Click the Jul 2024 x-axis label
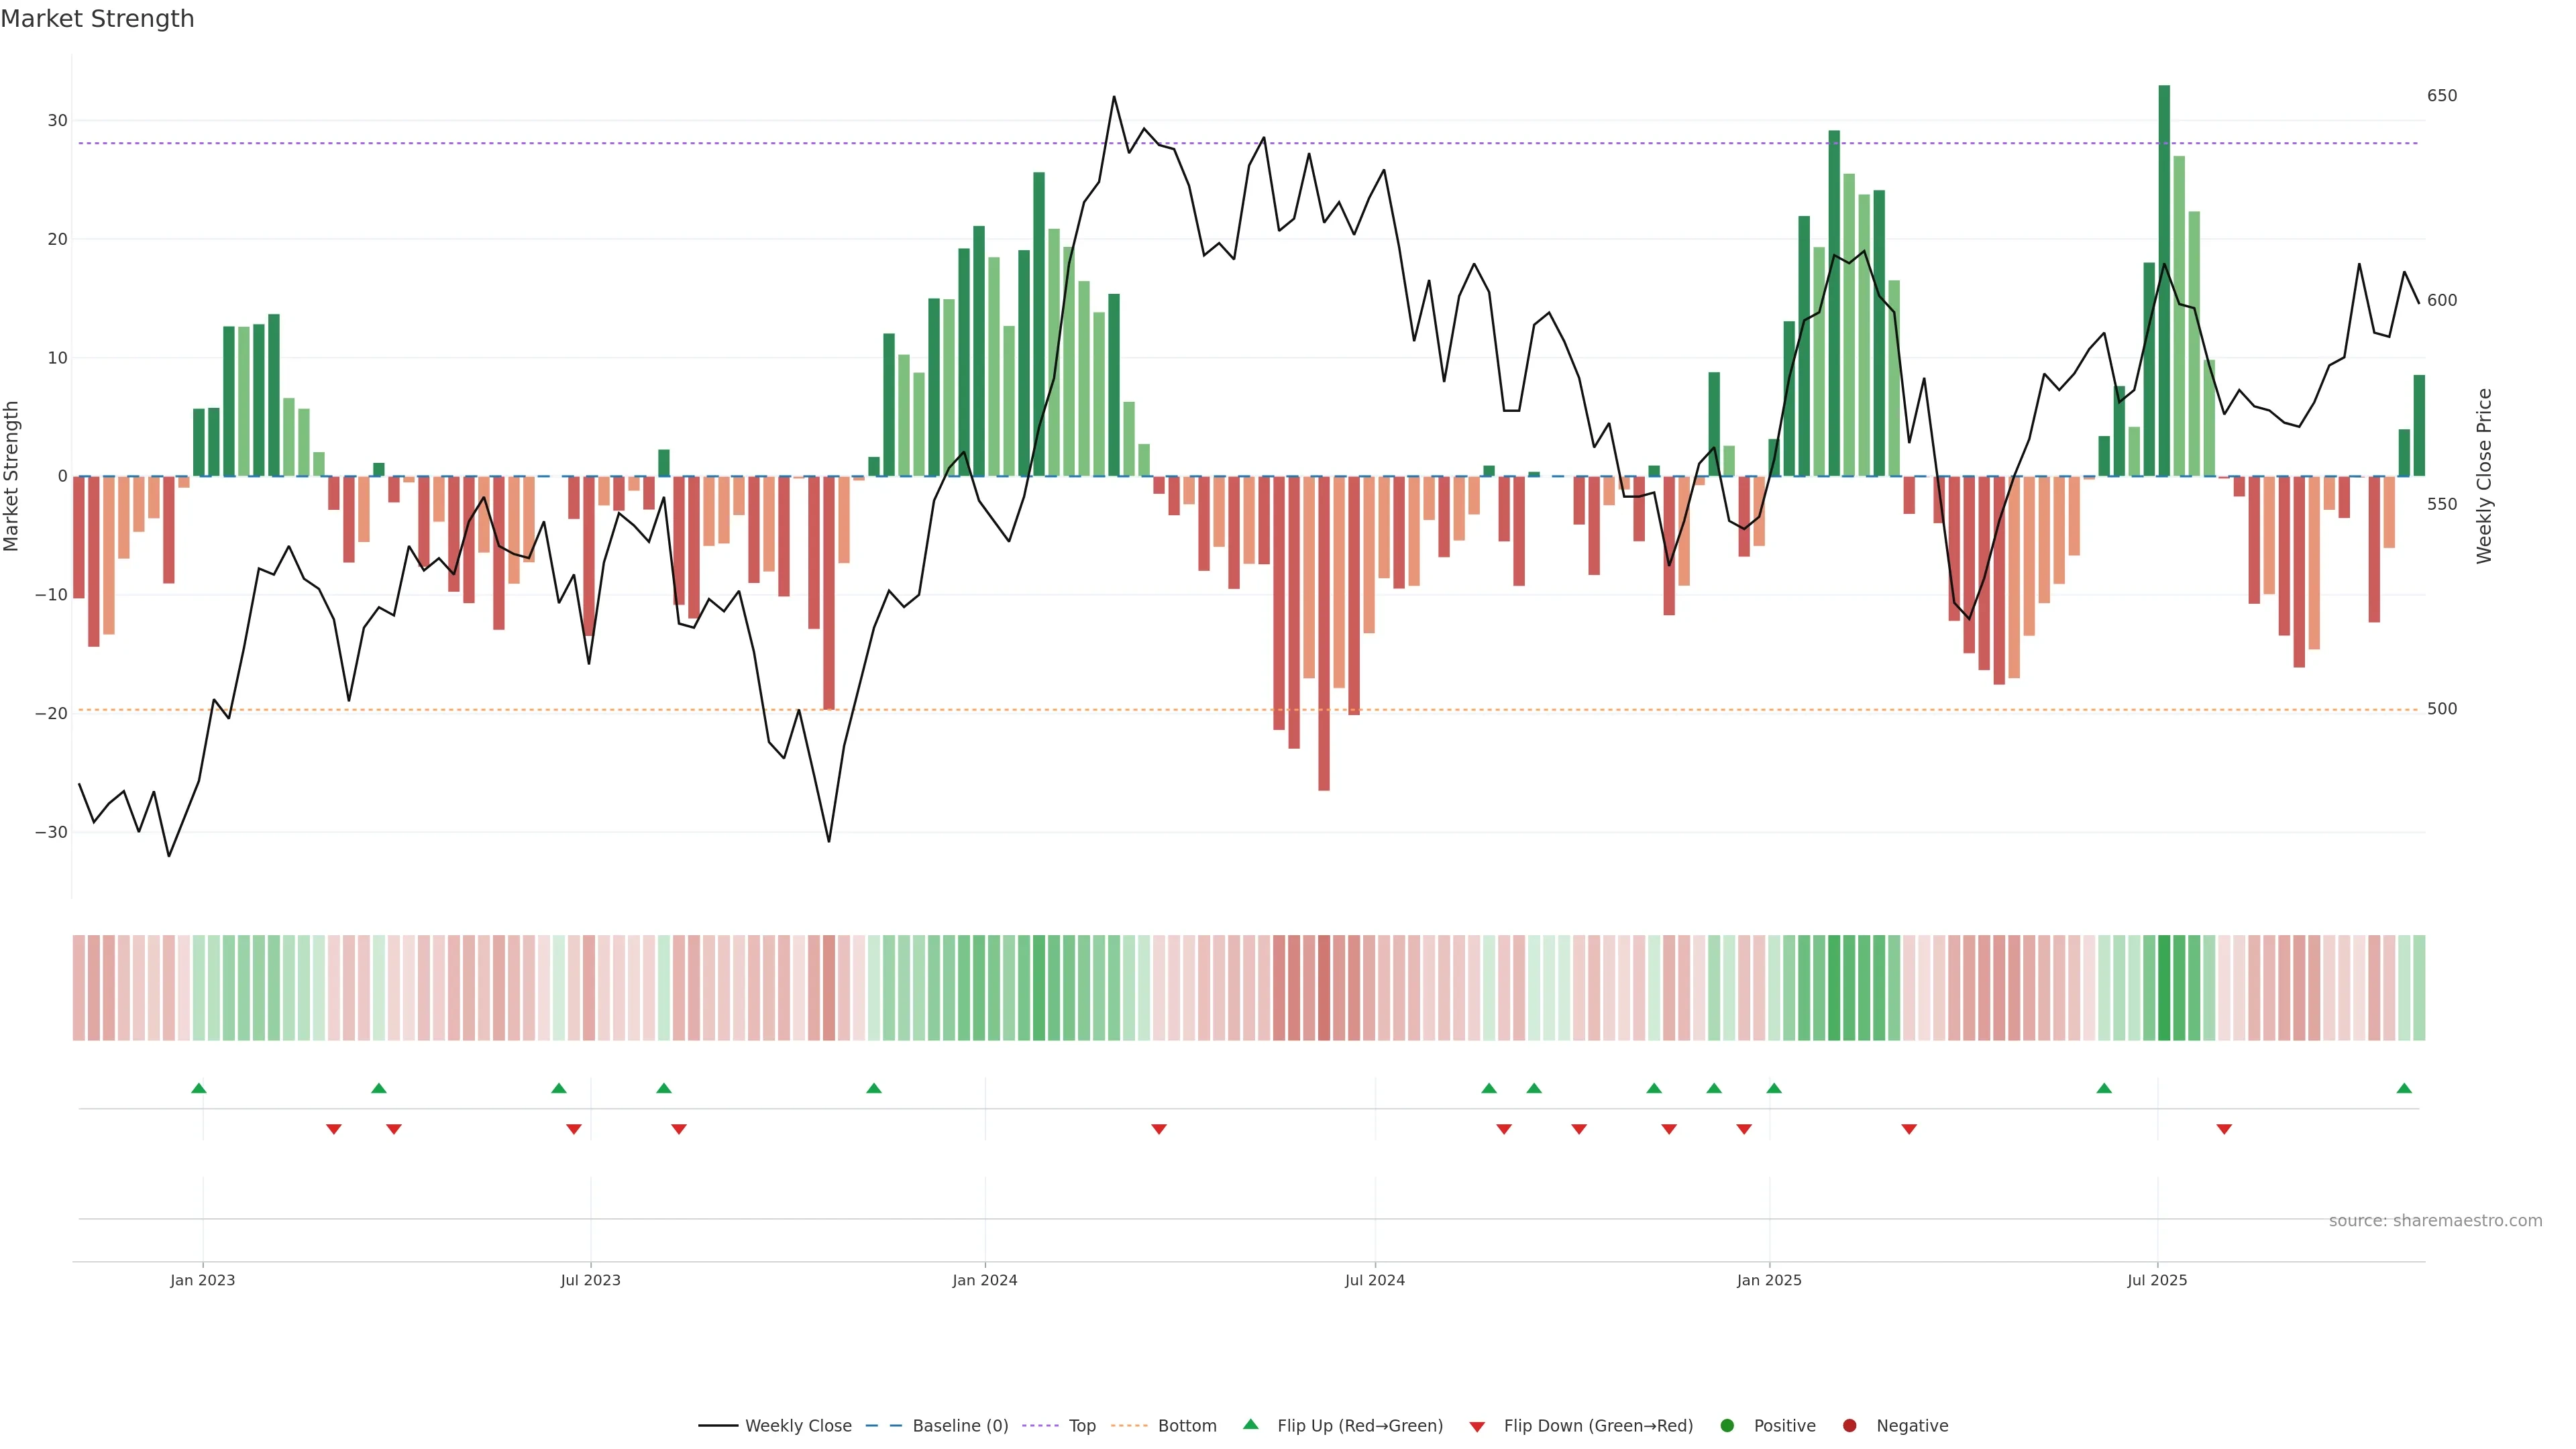Screen dimensions: 2576x1449 pos(1374,1280)
